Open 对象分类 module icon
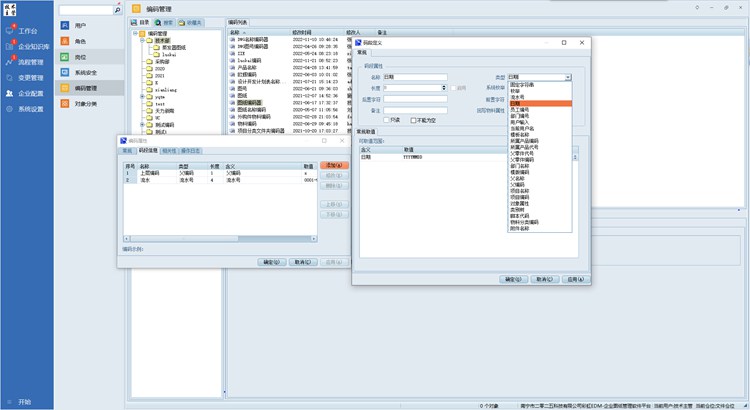 click(x=66, y=103)
